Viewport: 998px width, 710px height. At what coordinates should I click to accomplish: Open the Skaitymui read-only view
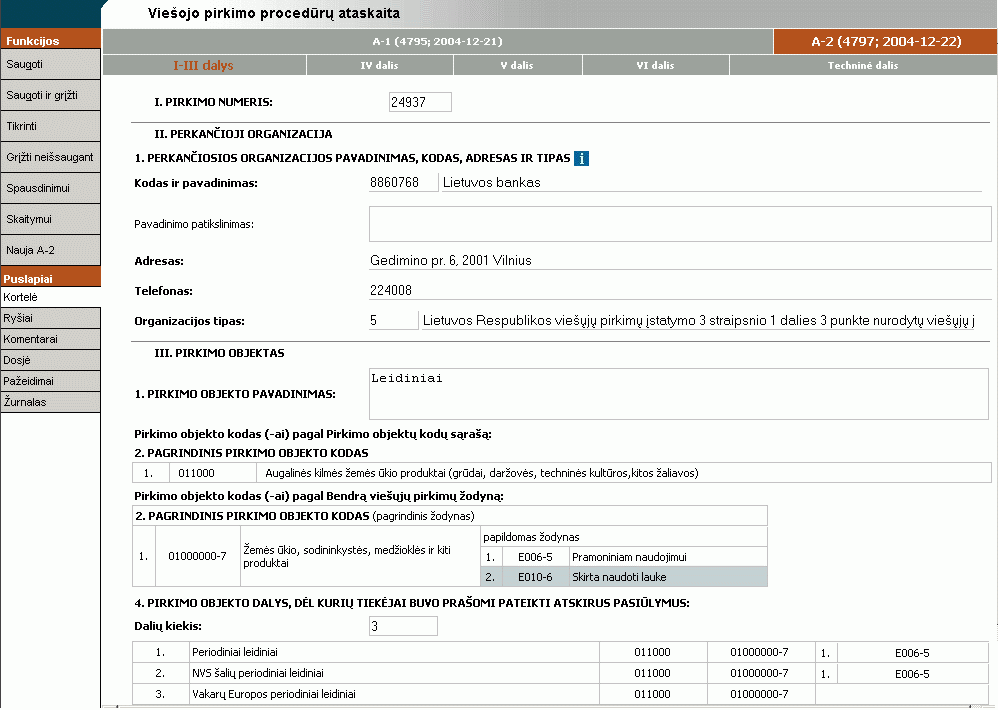coord(50,219)
